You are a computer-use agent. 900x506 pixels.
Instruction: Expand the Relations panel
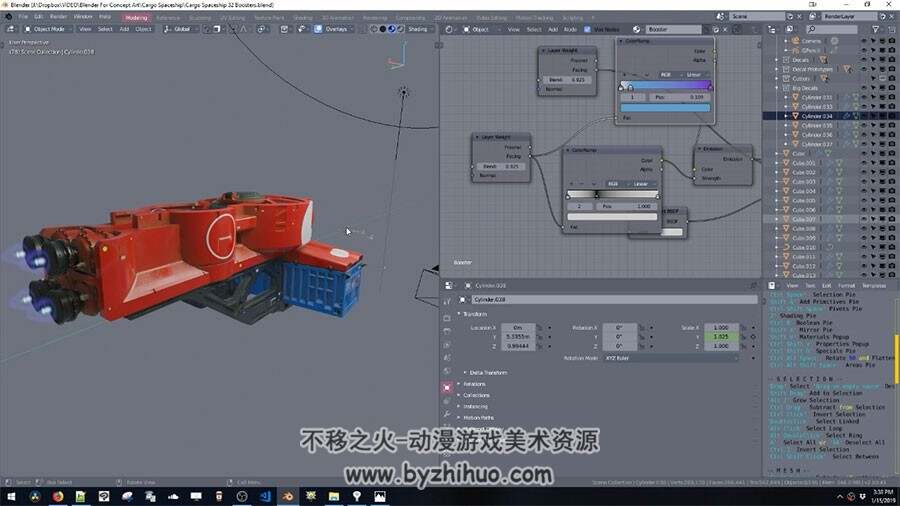coord(459,384)
